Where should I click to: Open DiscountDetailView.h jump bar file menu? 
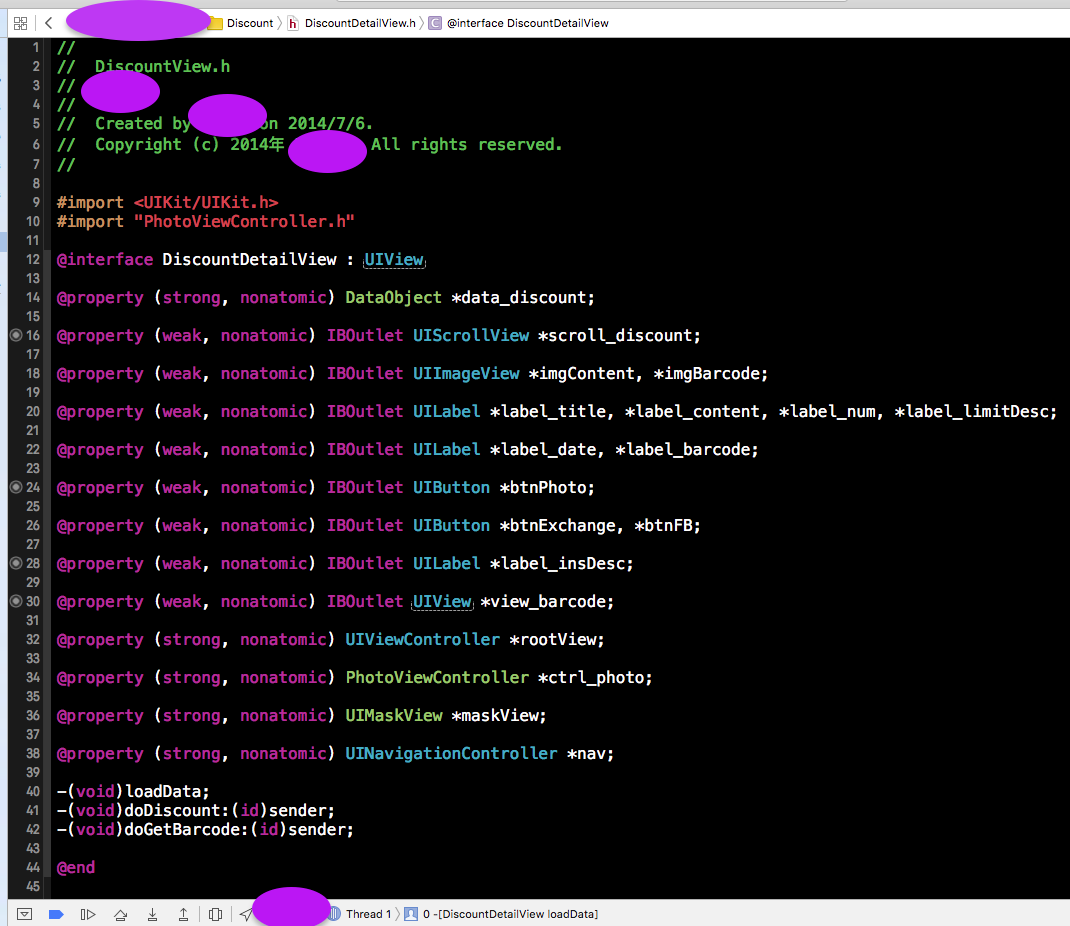click(359, 23)
